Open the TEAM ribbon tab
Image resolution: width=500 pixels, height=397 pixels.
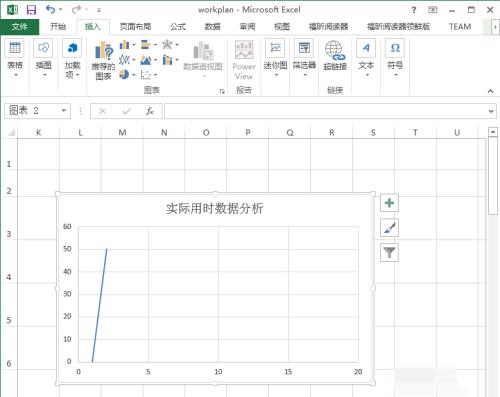point(460,27)
